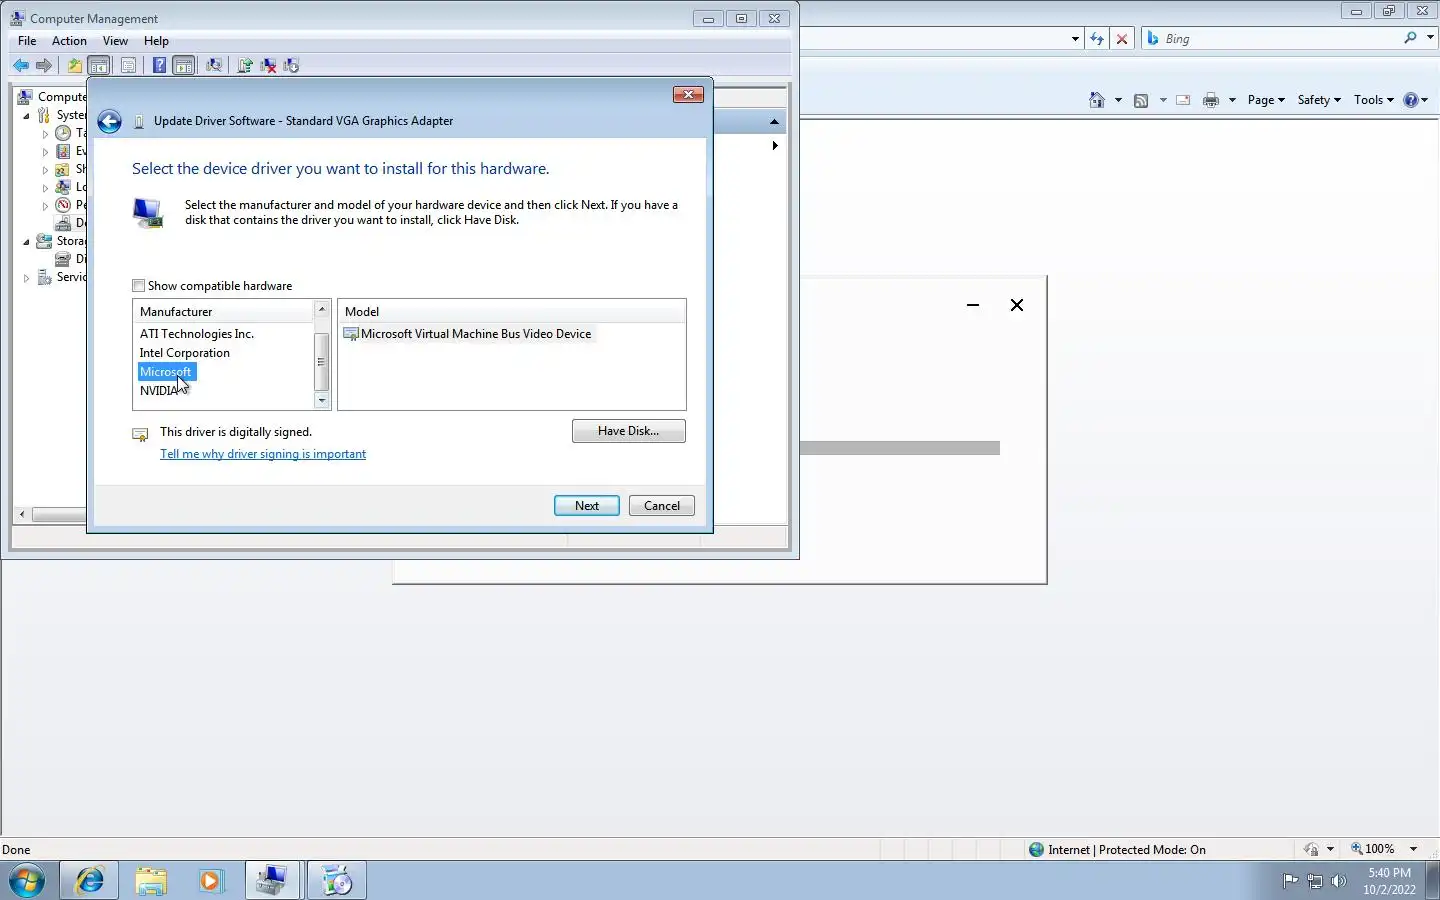Open the View menu

(x=115, y=41)
